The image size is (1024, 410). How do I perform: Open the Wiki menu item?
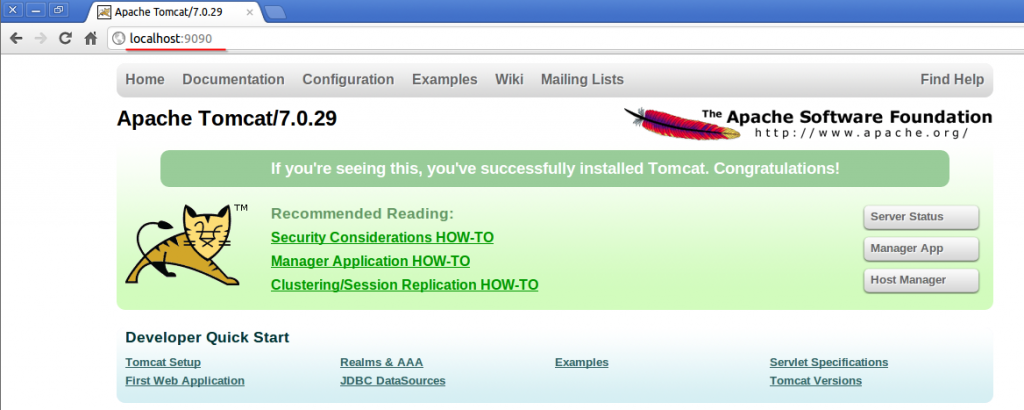click(509, 80)
